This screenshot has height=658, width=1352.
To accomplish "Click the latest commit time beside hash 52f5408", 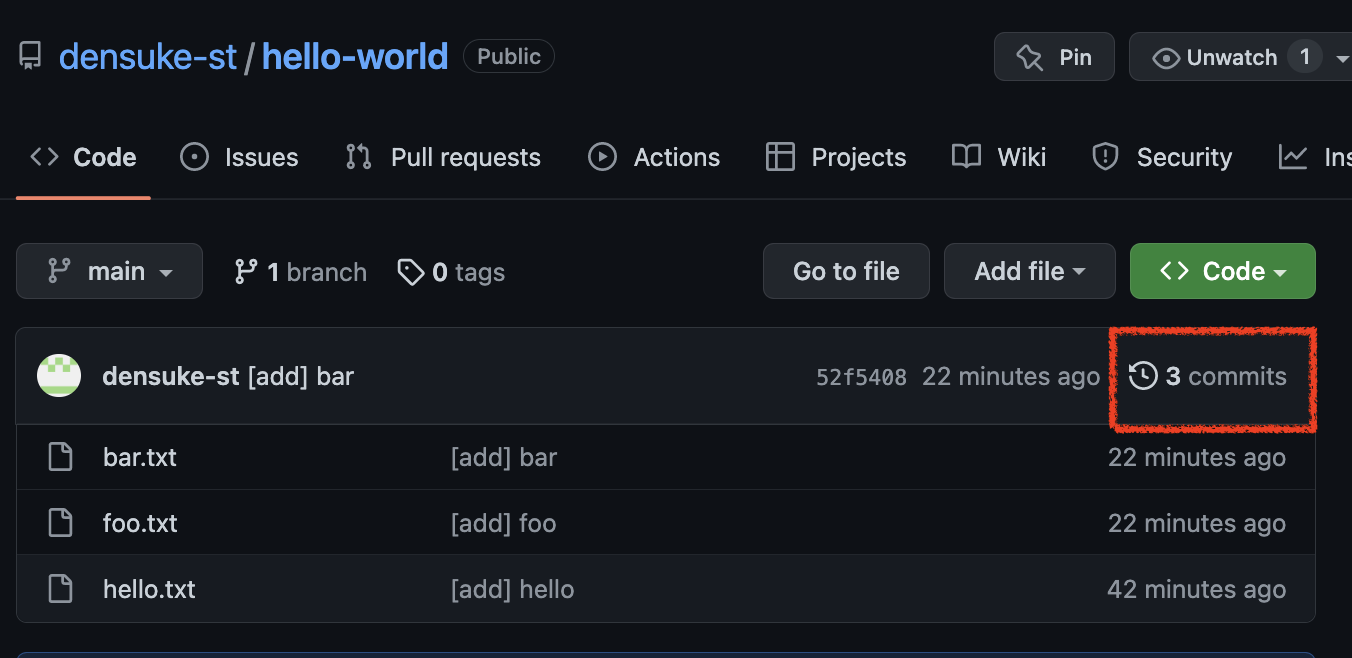I will click(1011, 377).
